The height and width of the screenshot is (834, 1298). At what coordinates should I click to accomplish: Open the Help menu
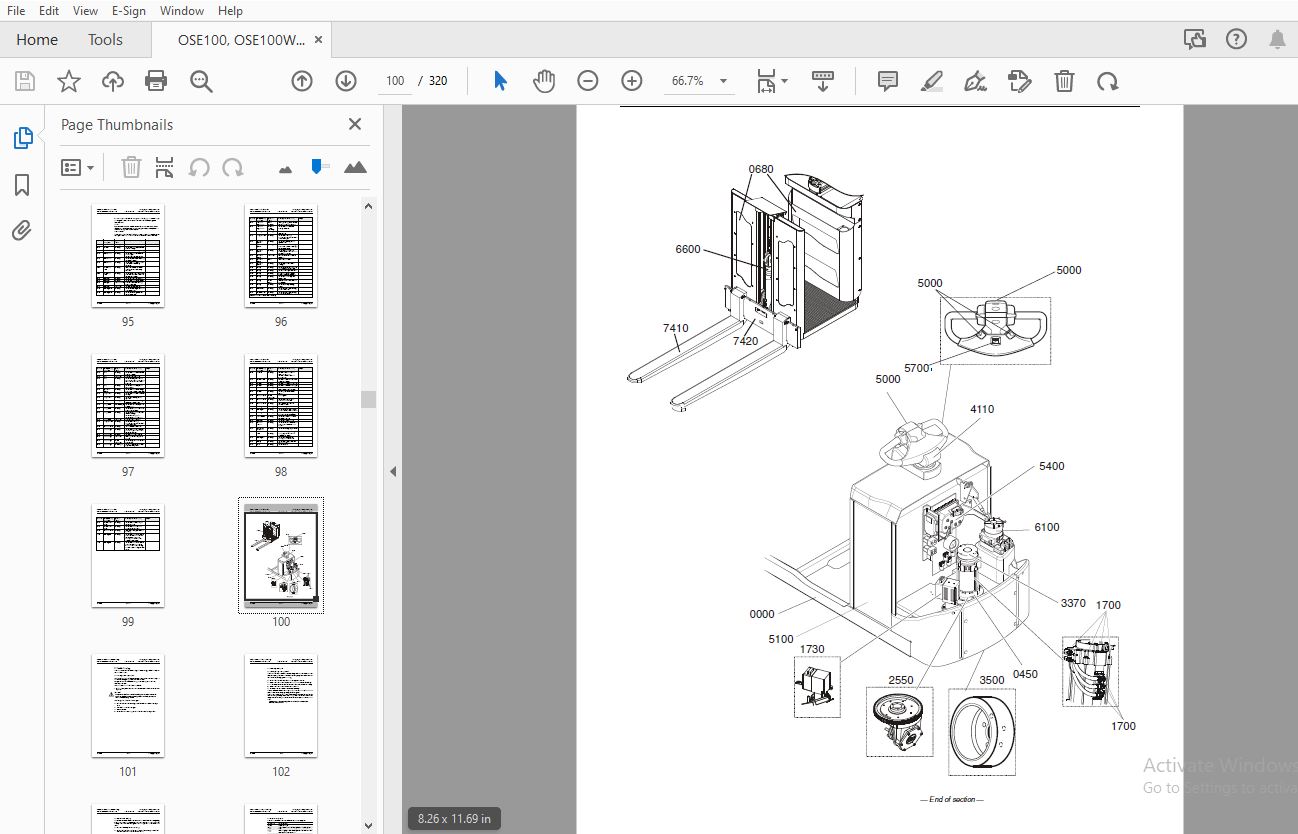[230, 10]
